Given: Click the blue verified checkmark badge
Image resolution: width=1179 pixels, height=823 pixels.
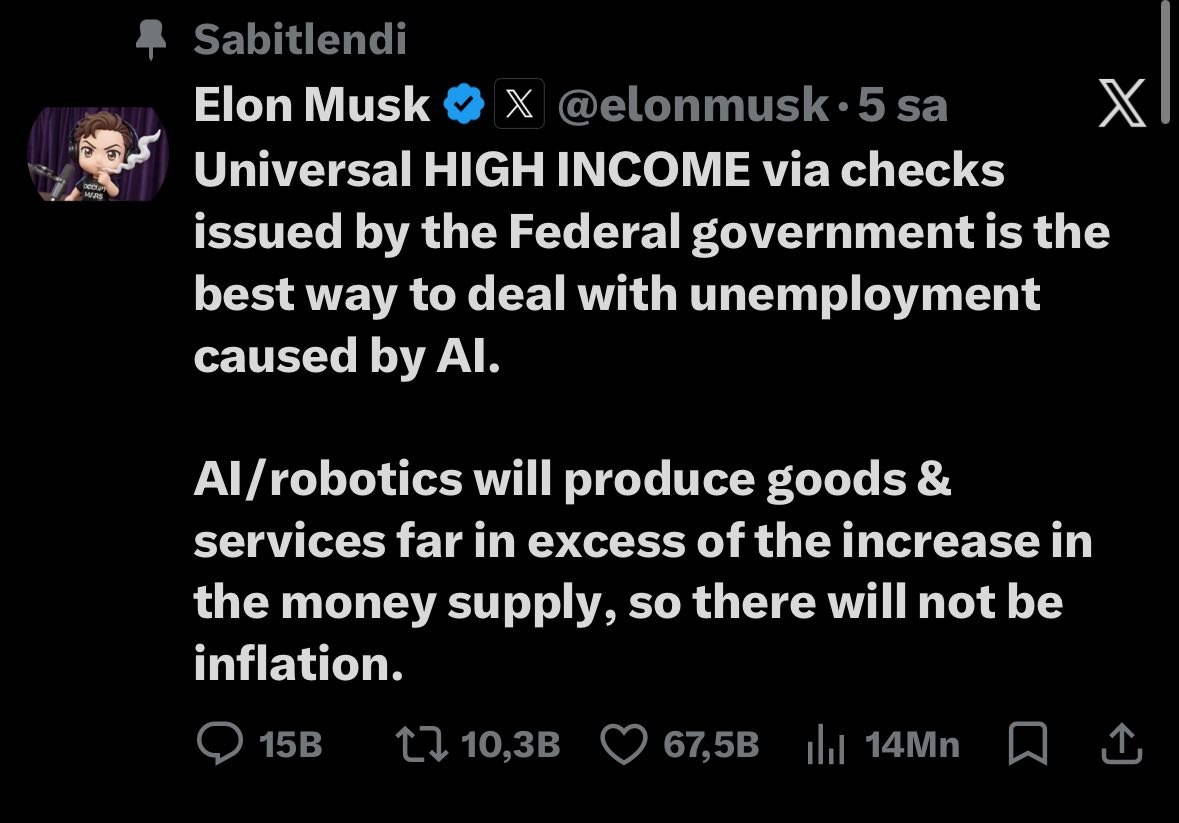Looking at the screenshot, I should (464, 104).
